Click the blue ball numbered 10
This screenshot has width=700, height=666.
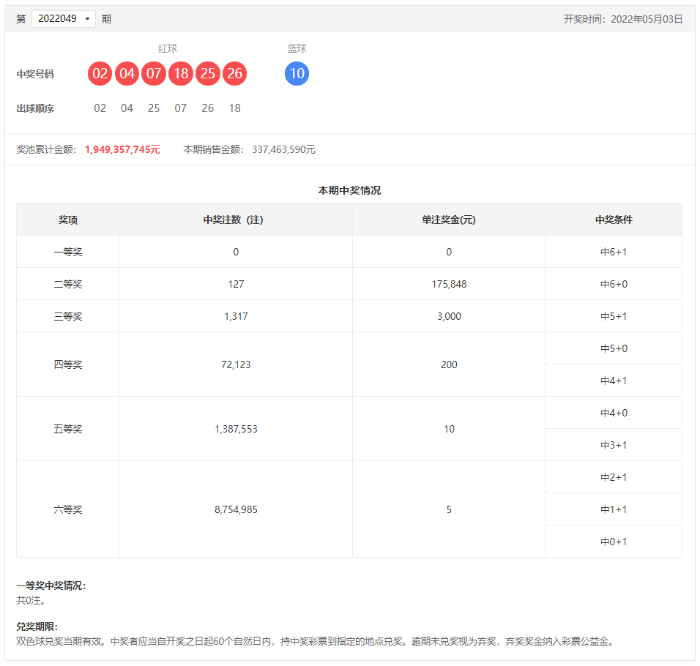(x=297, y=74)
